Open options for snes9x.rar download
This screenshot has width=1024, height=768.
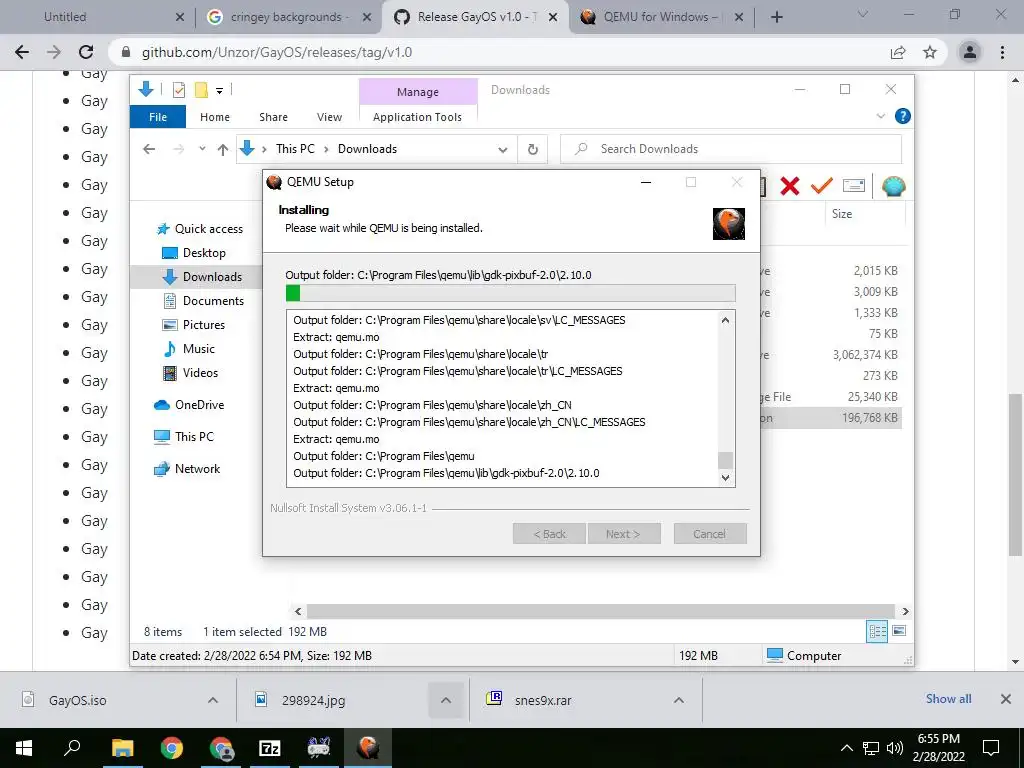click(679, 700)
